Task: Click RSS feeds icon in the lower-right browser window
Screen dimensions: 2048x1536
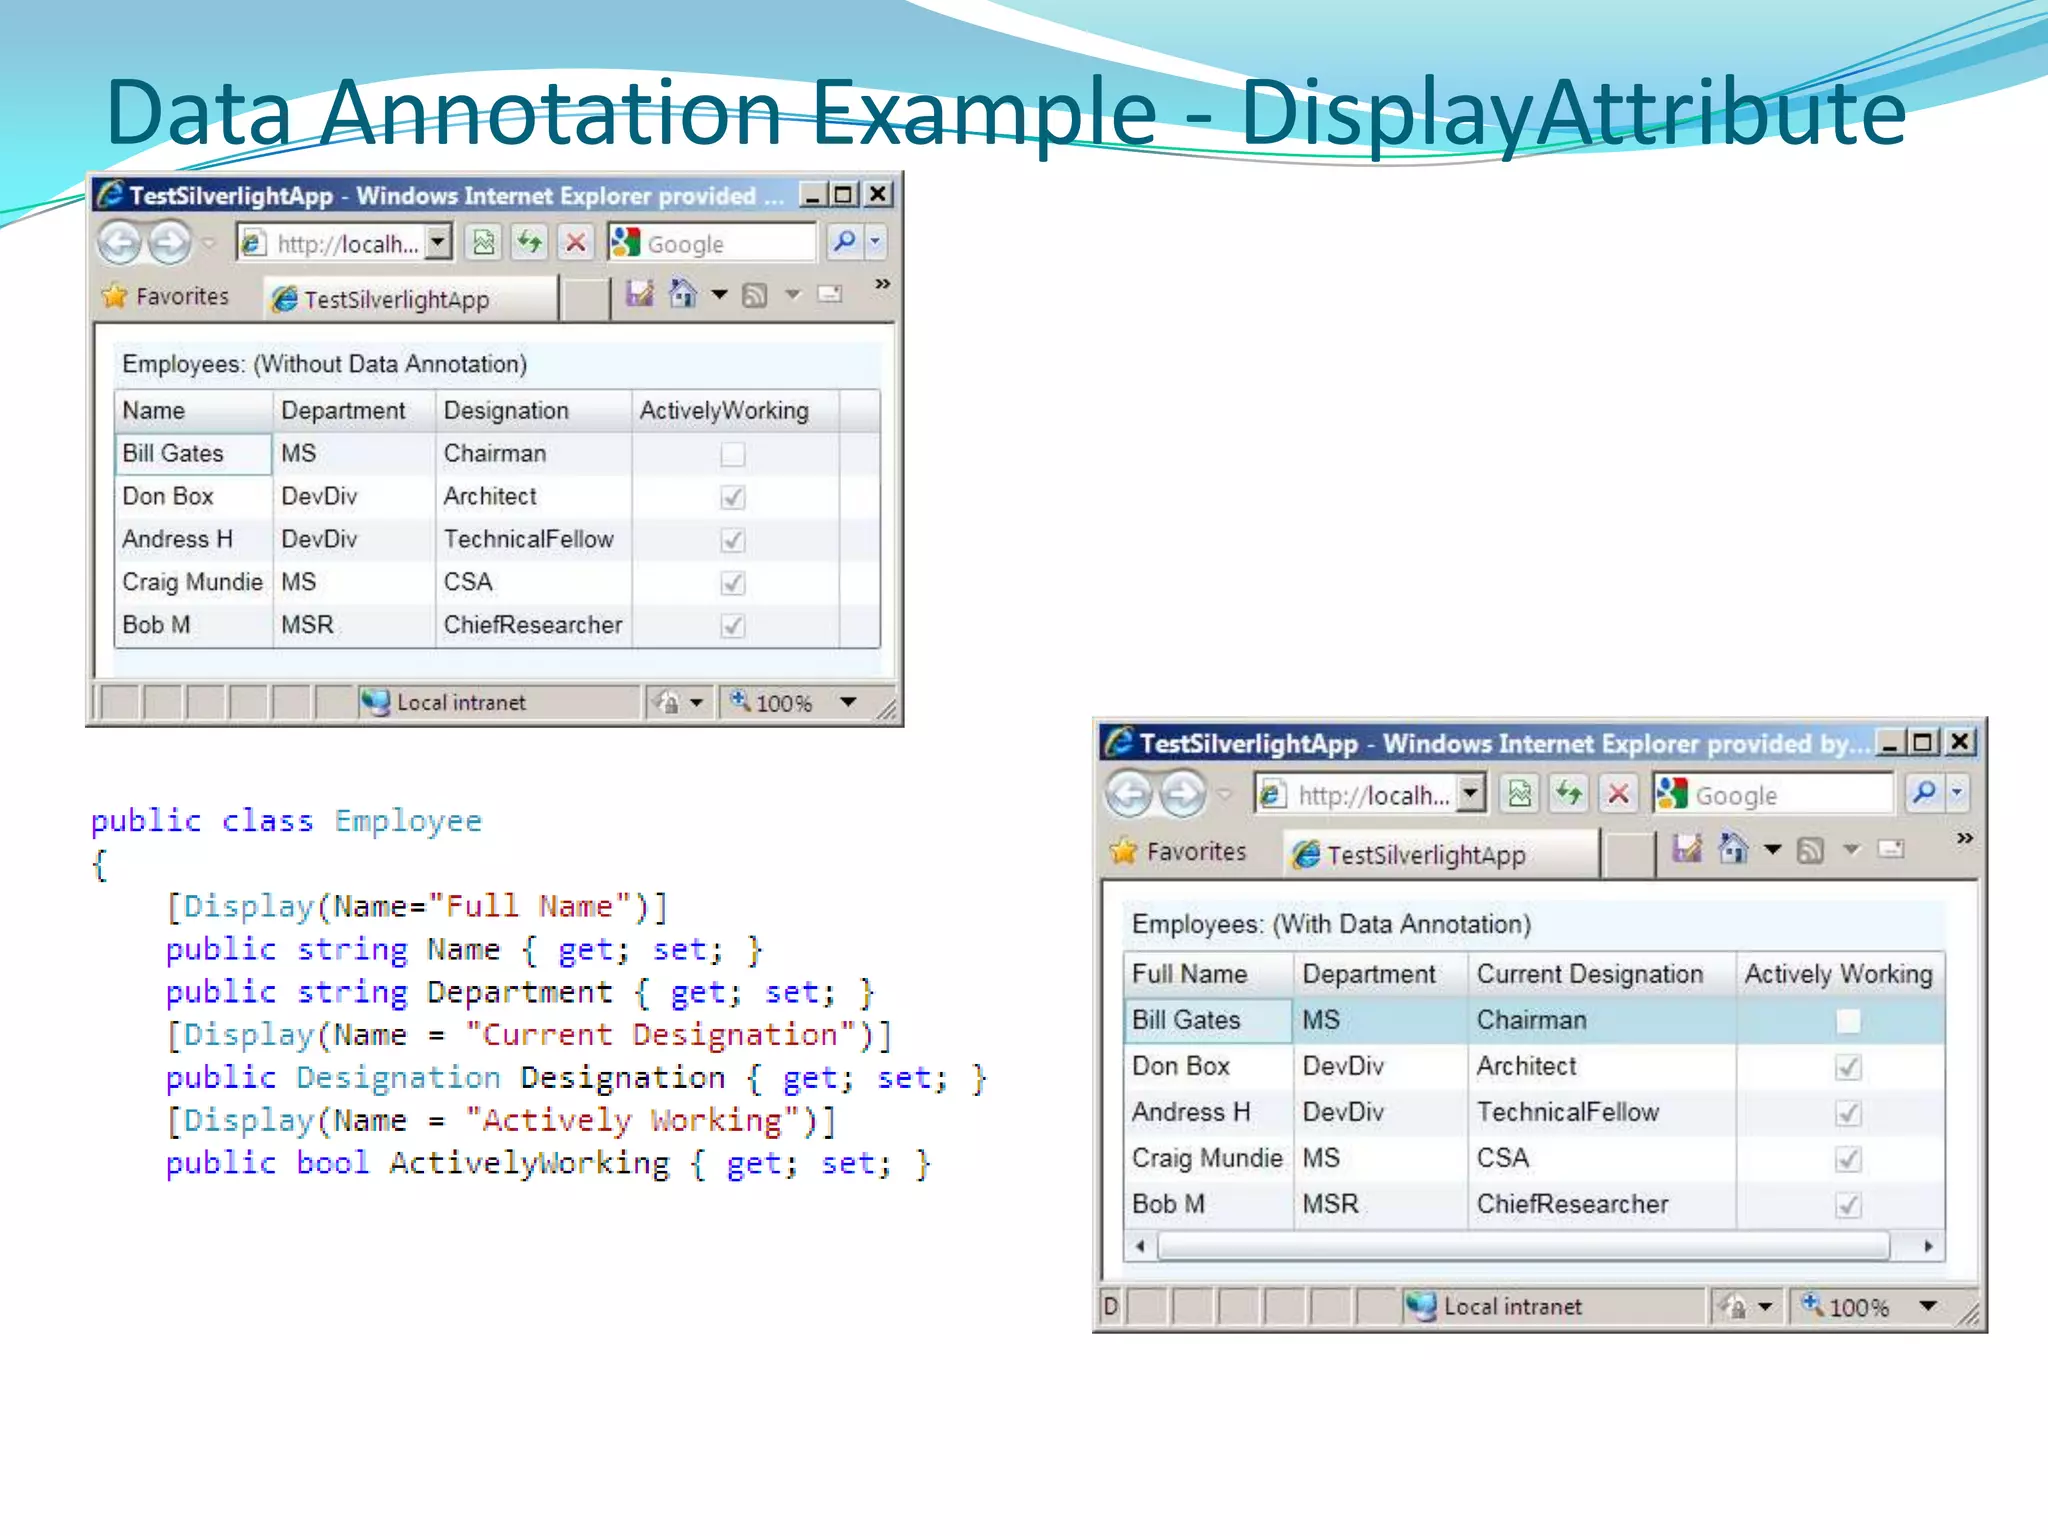Action: tap(1811, 850)
